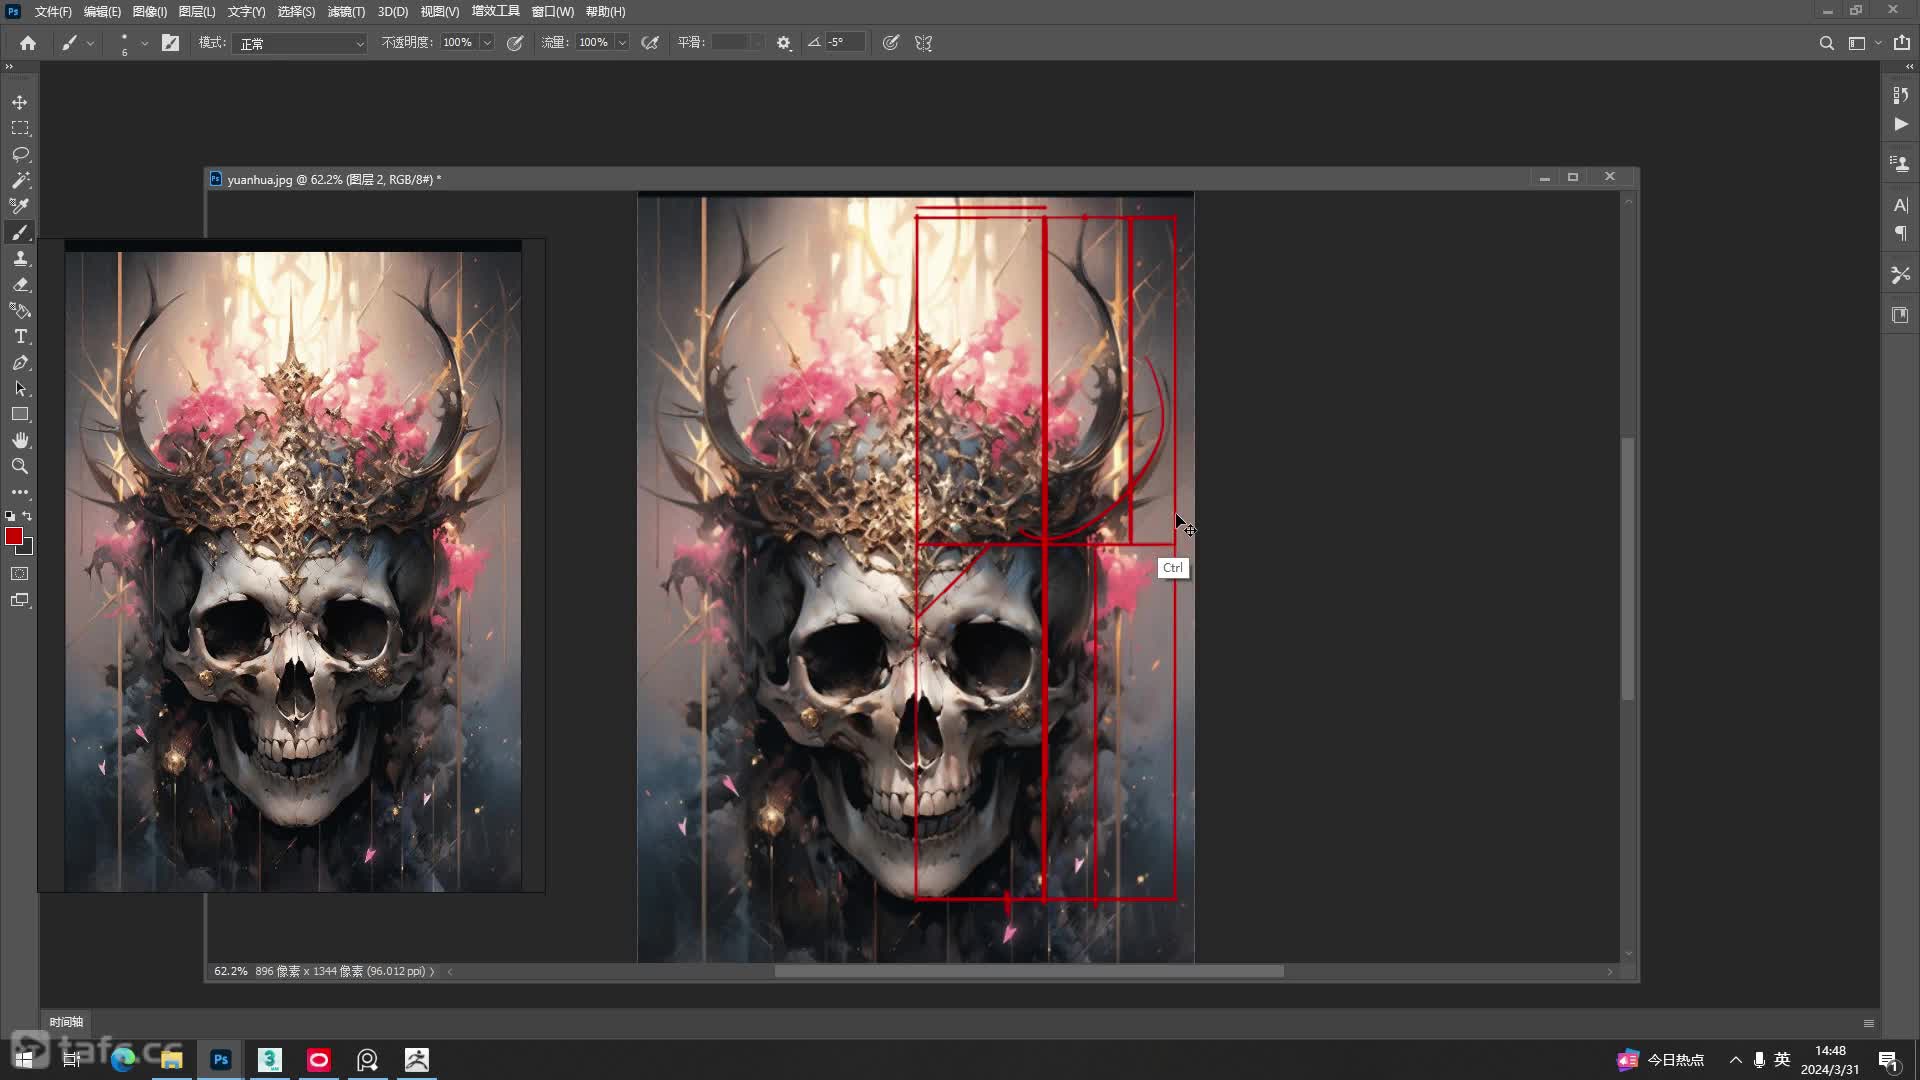Open the flow slider dropdown
This screenshot has height=1080, width=1920.
[622, 43]
